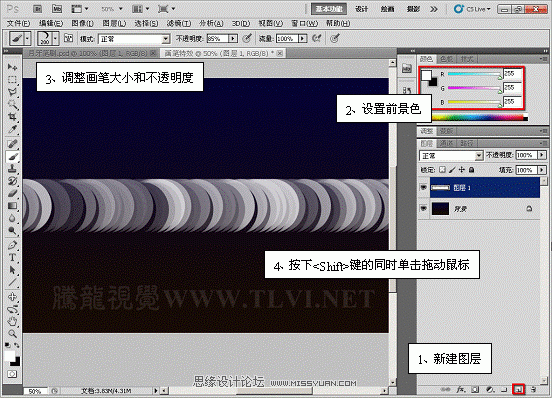Select the Eyedropper tool
The width and height of the screenshot is (552, 398).
point(12,129)
